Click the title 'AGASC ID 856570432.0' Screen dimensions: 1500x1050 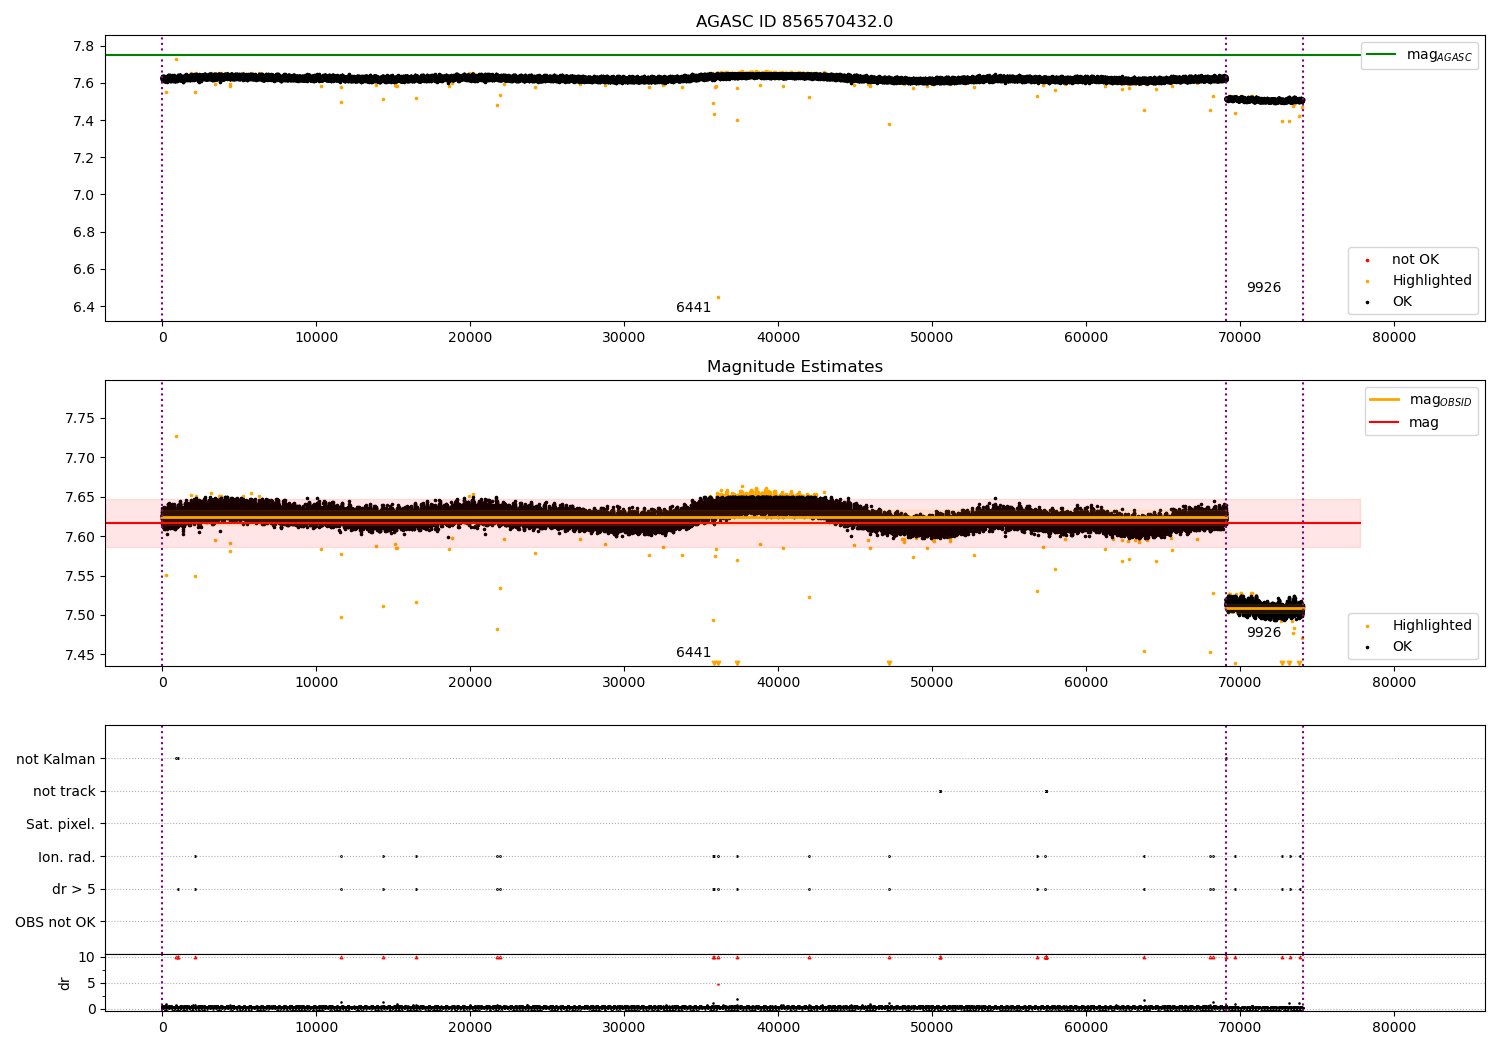pyautogui.click(x=794, y=22)
